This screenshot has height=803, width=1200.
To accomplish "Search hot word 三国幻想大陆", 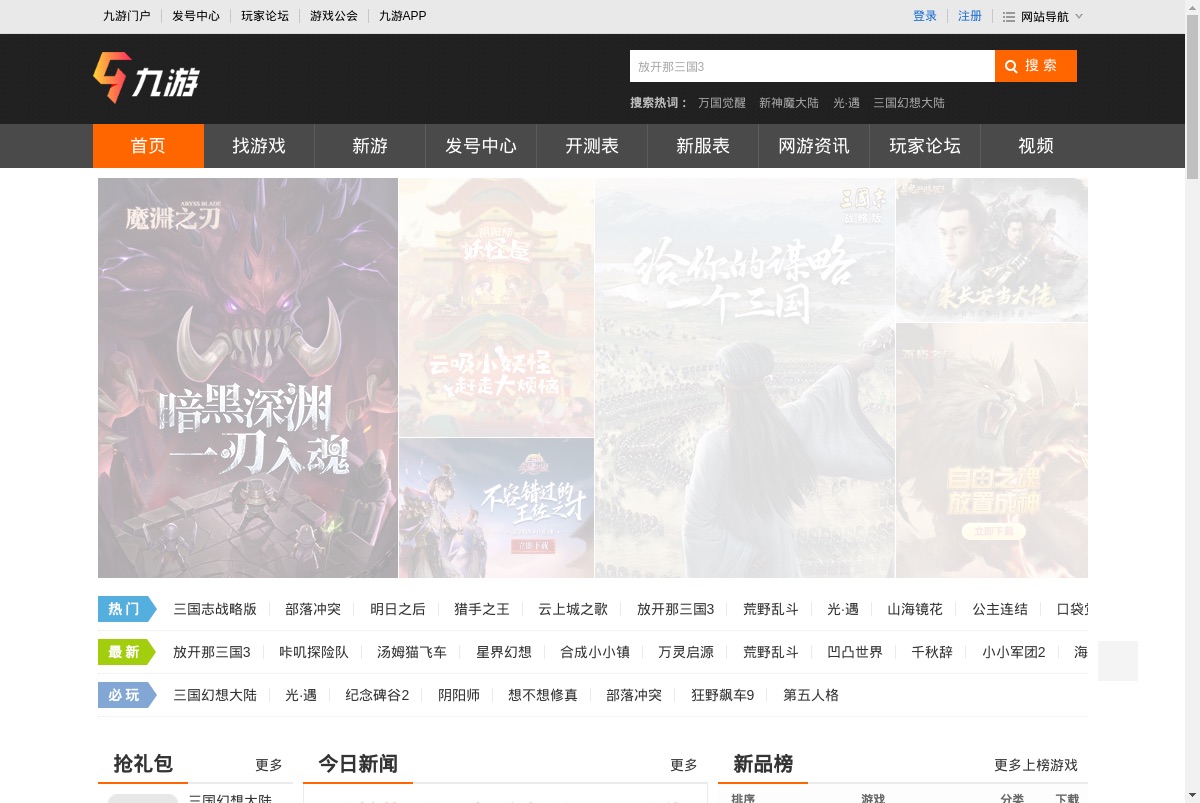I will point(909,103).
